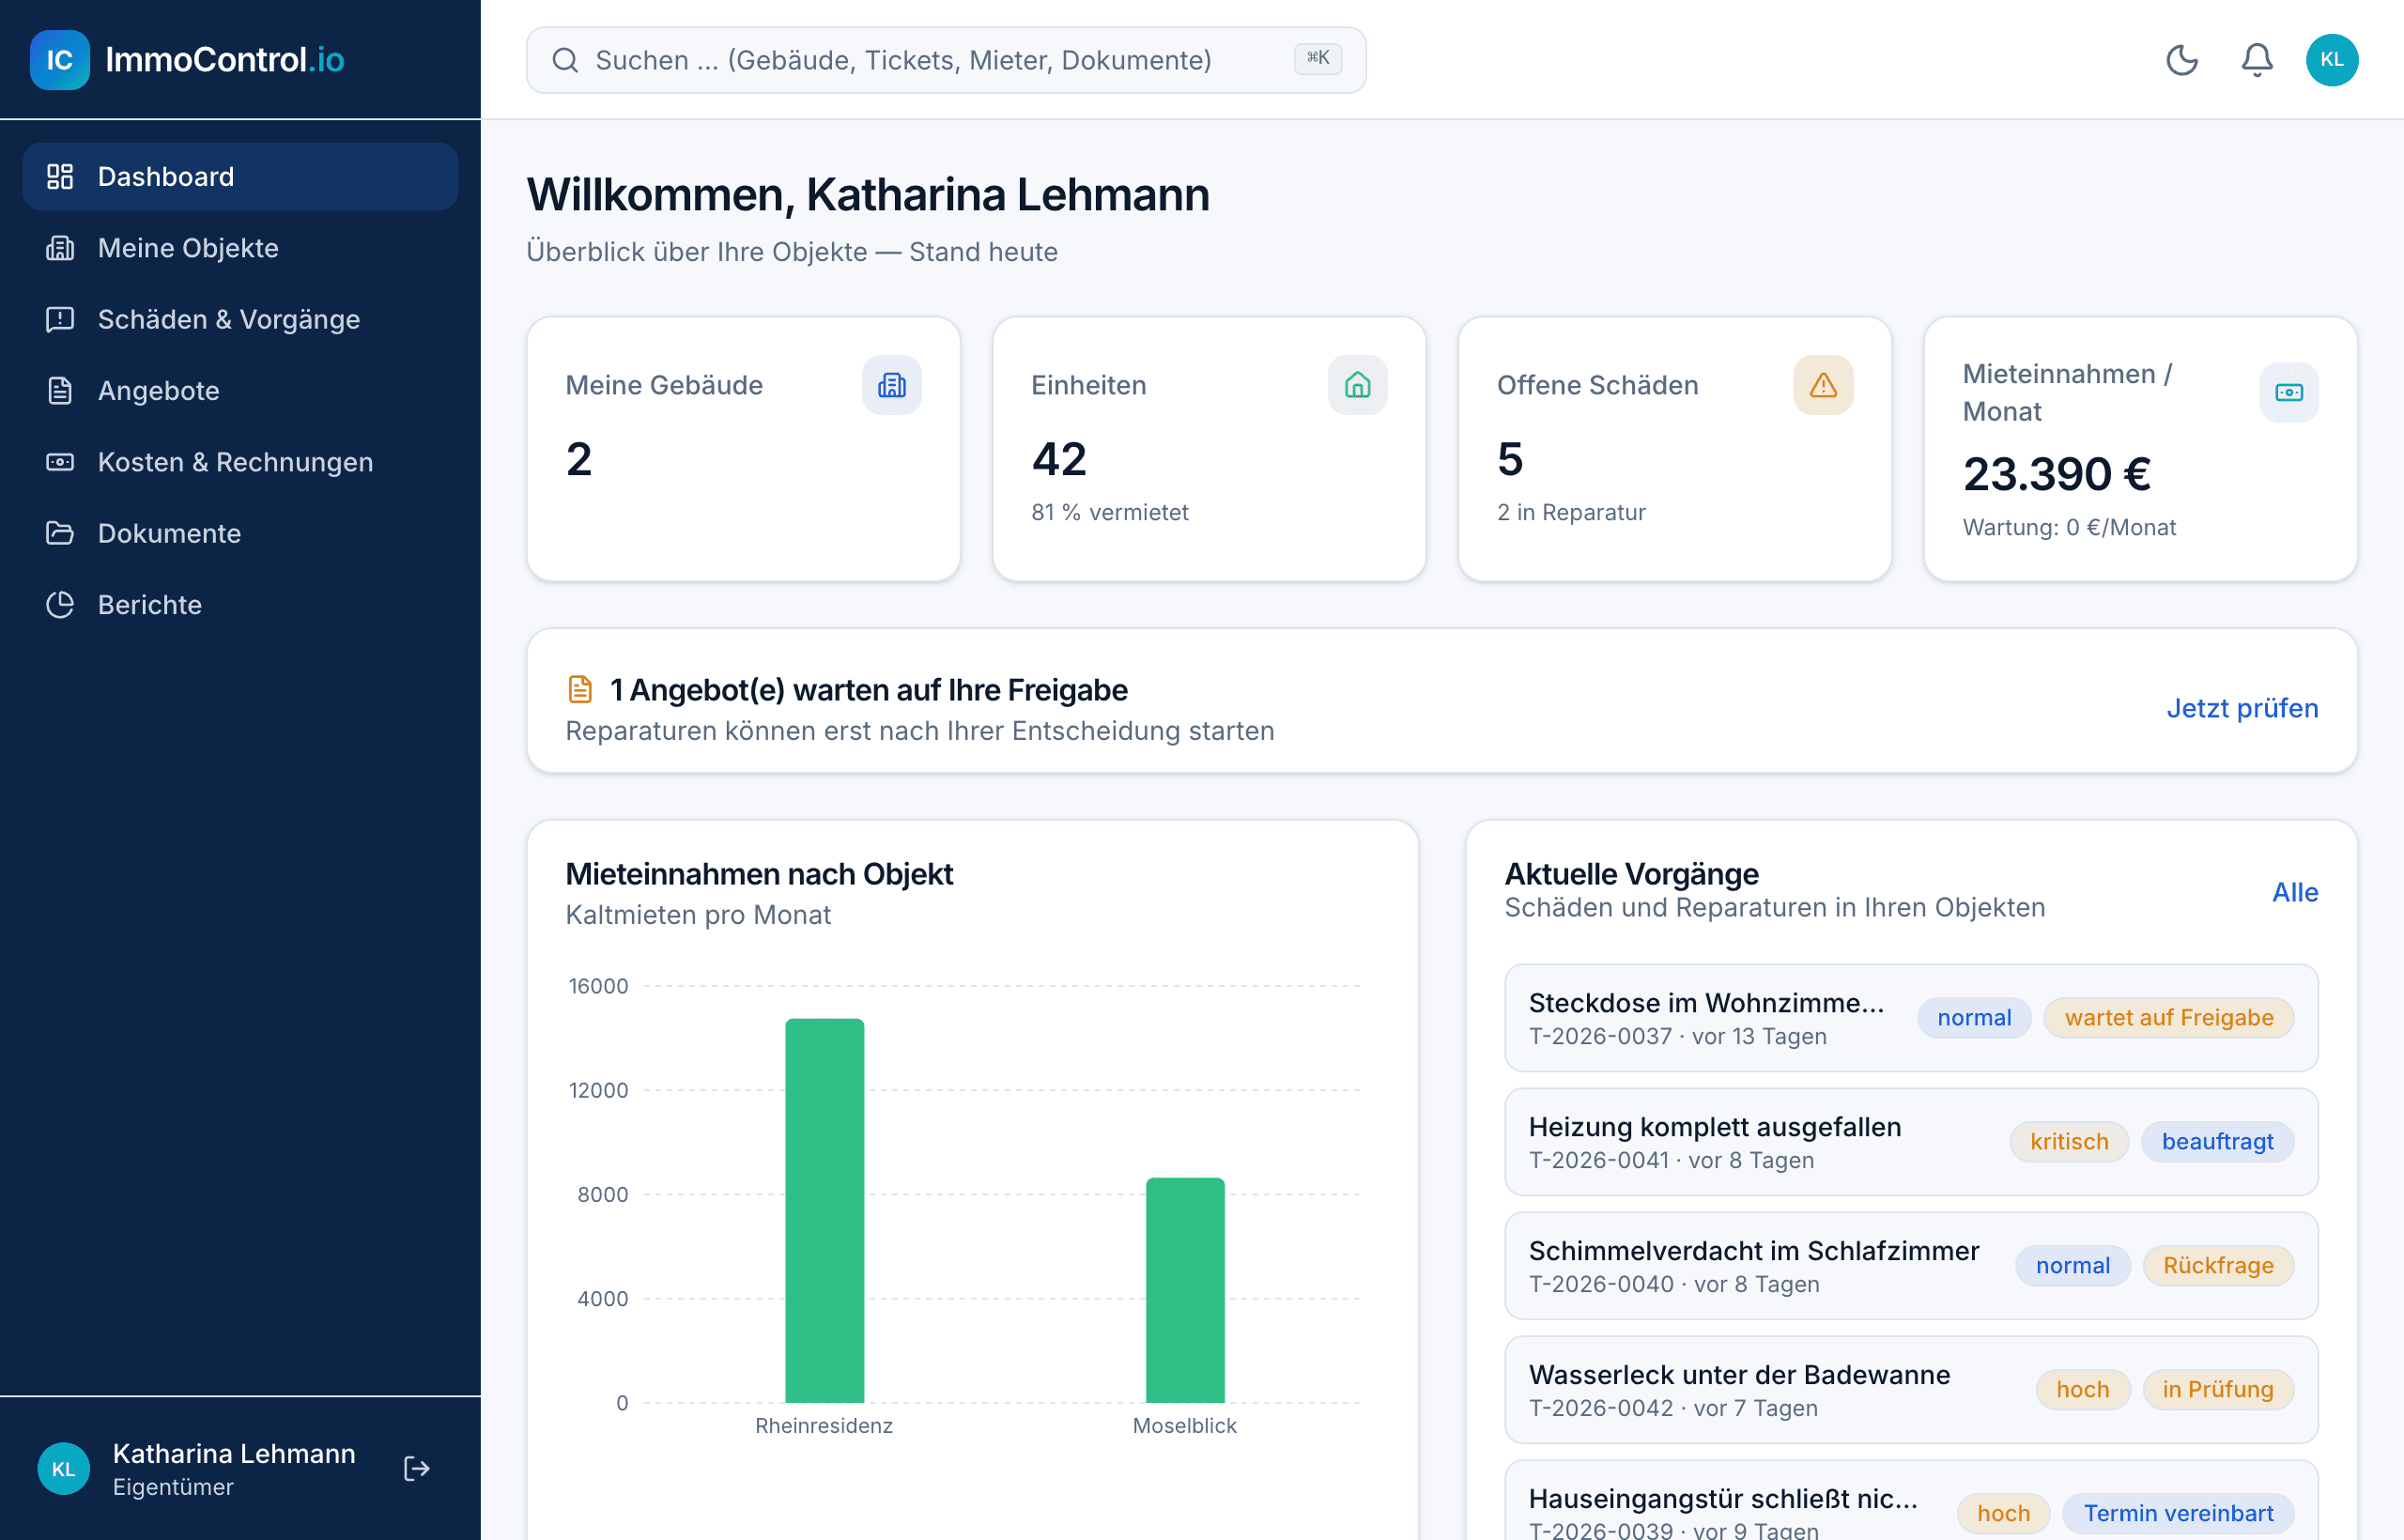Click the Dashboard grid icon in sidebar
Screen dimensions: 2404x1540
(60, 177)
